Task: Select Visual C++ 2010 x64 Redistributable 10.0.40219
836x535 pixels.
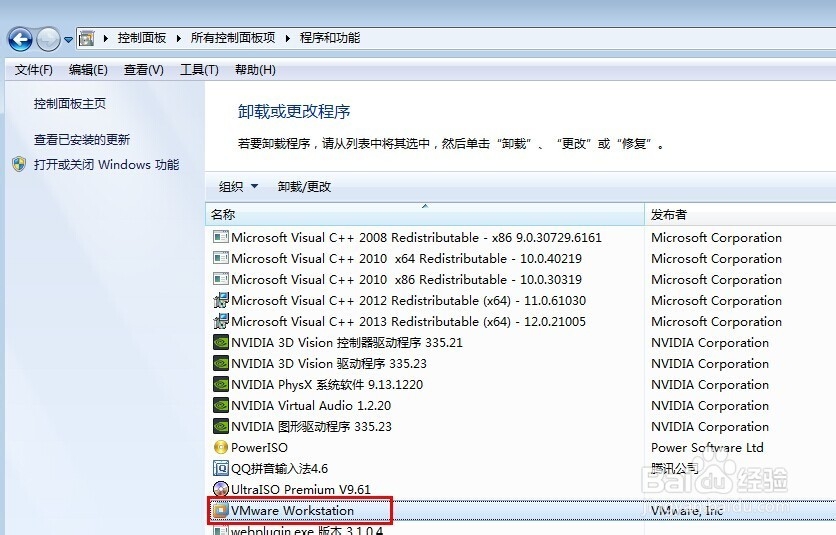Action: point(406,259)
